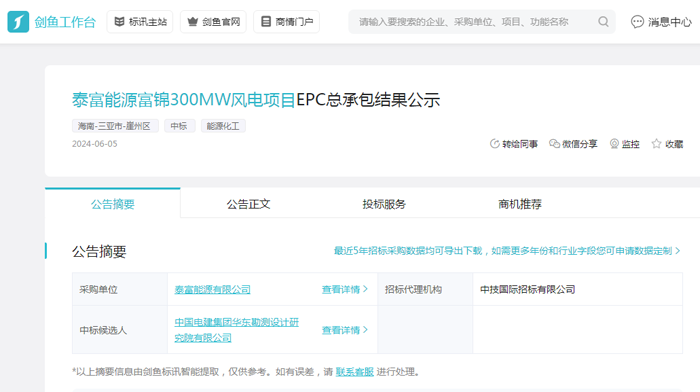This screenshot has height=392, width=700.
Task: Click the 泰富能源富锦300MW风电项目 title link
Action: coord(183,100)
